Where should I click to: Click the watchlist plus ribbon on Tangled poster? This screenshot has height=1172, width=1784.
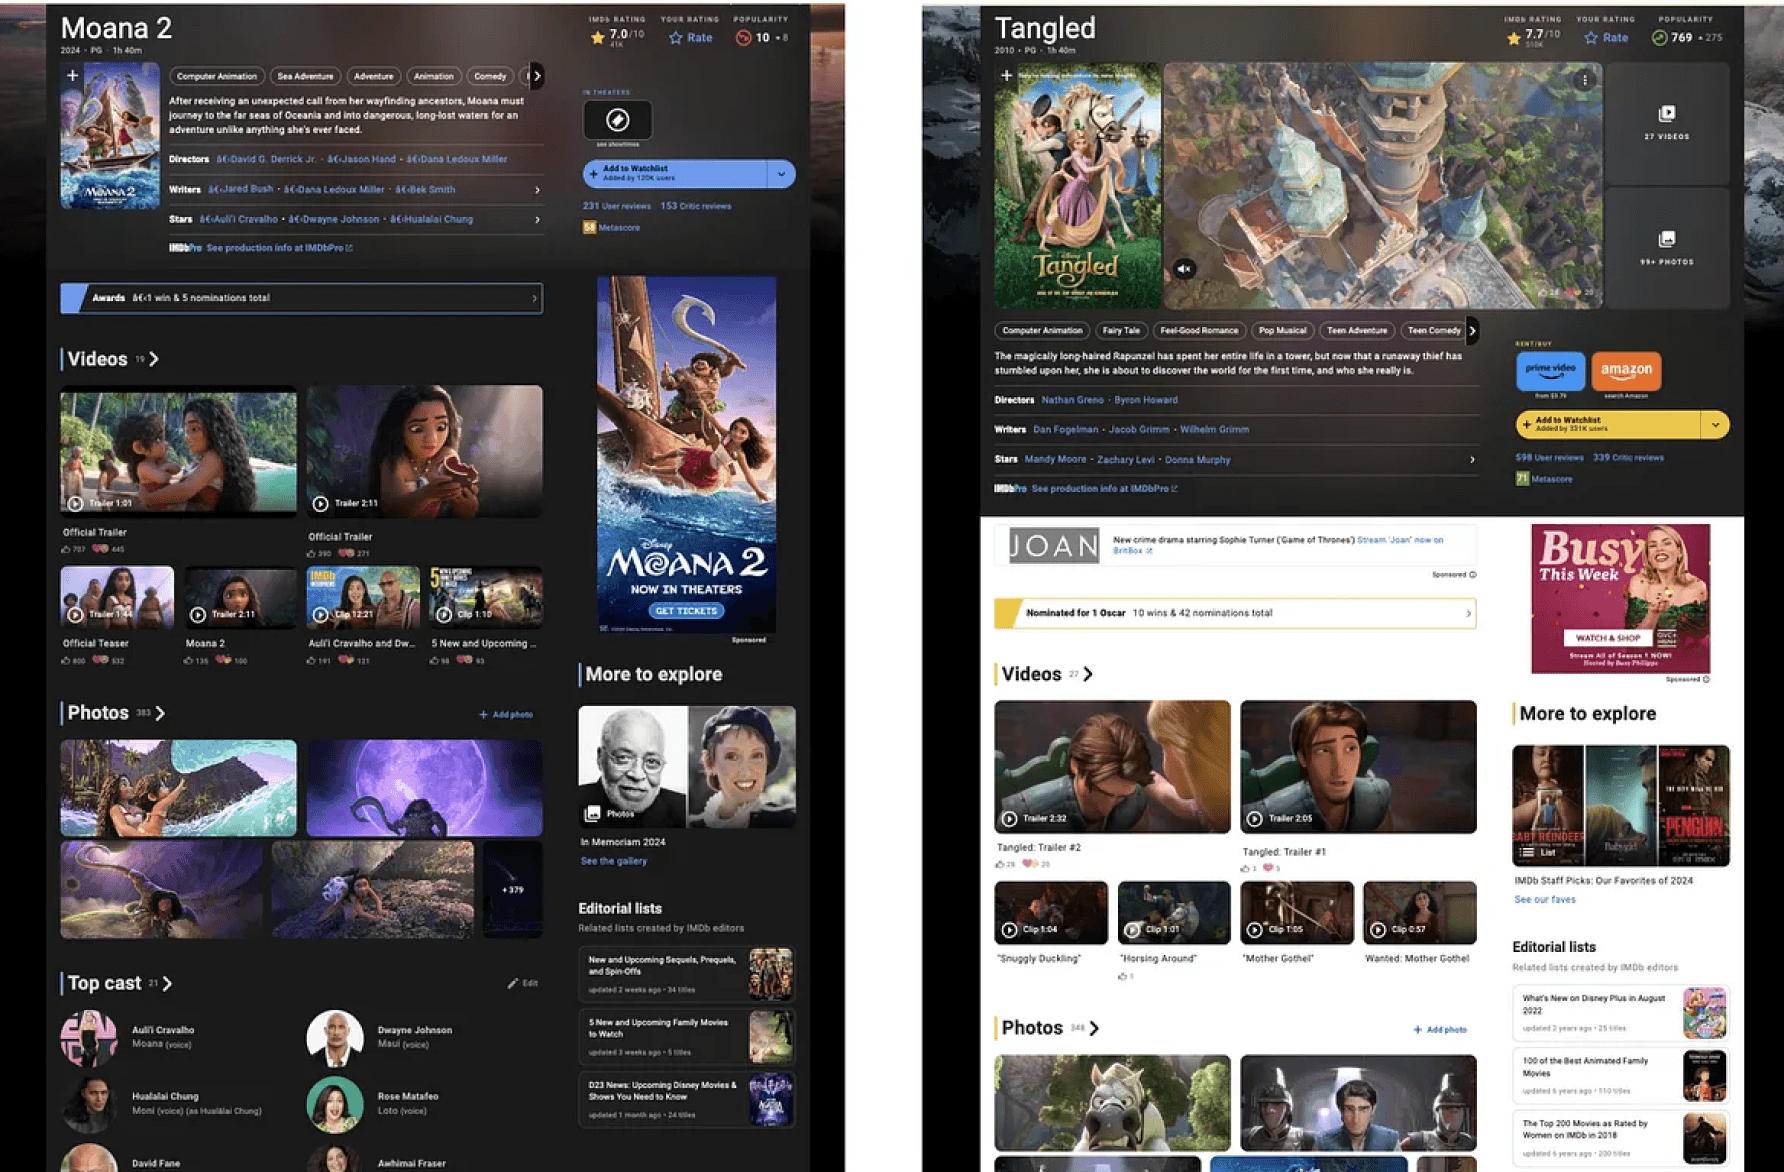coord(1006,75)
